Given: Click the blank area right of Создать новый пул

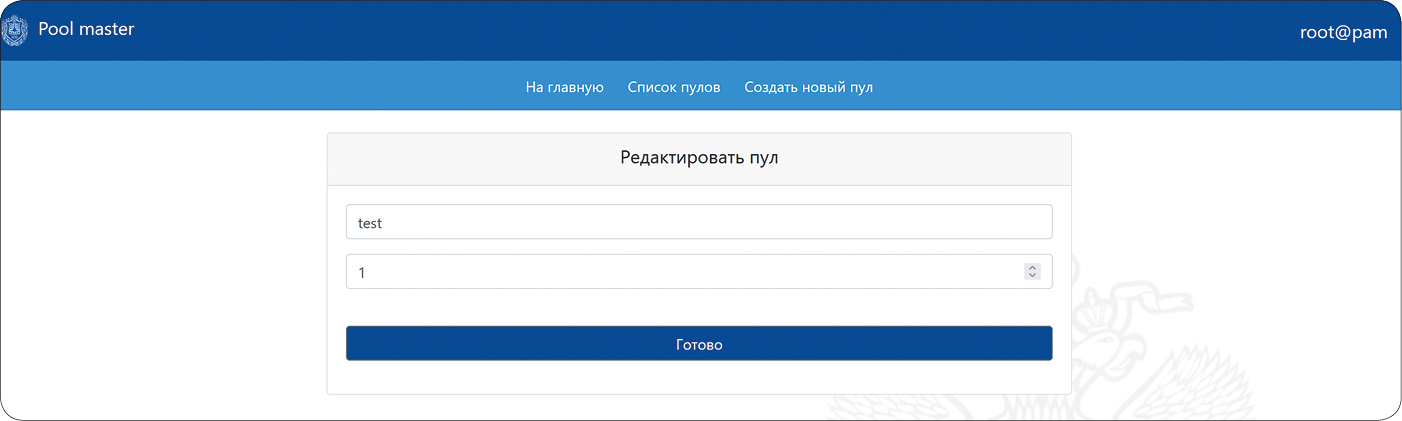Looking at the screenshot, I should (1100, 87).
